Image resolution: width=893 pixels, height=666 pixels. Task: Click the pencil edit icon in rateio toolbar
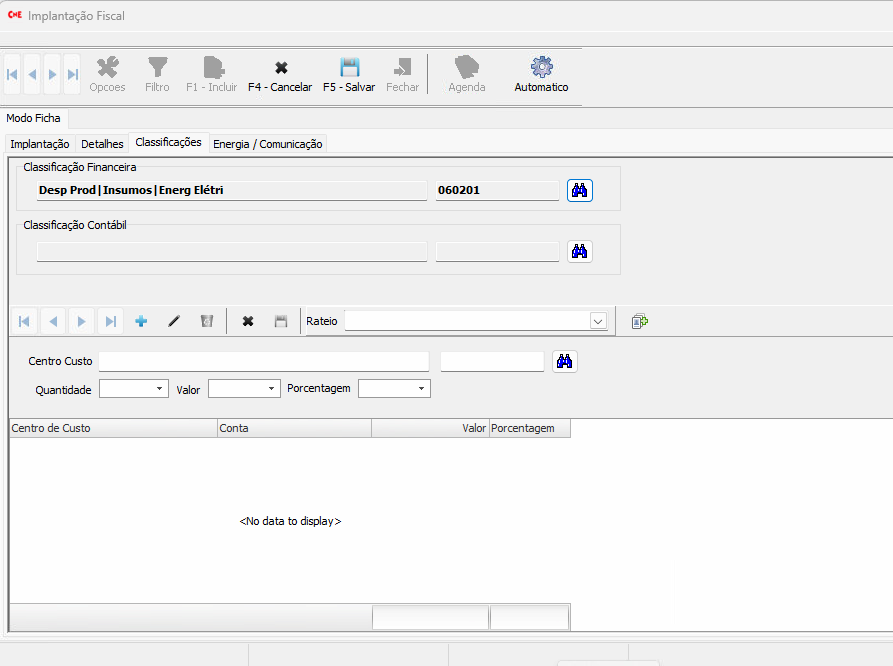174,321
